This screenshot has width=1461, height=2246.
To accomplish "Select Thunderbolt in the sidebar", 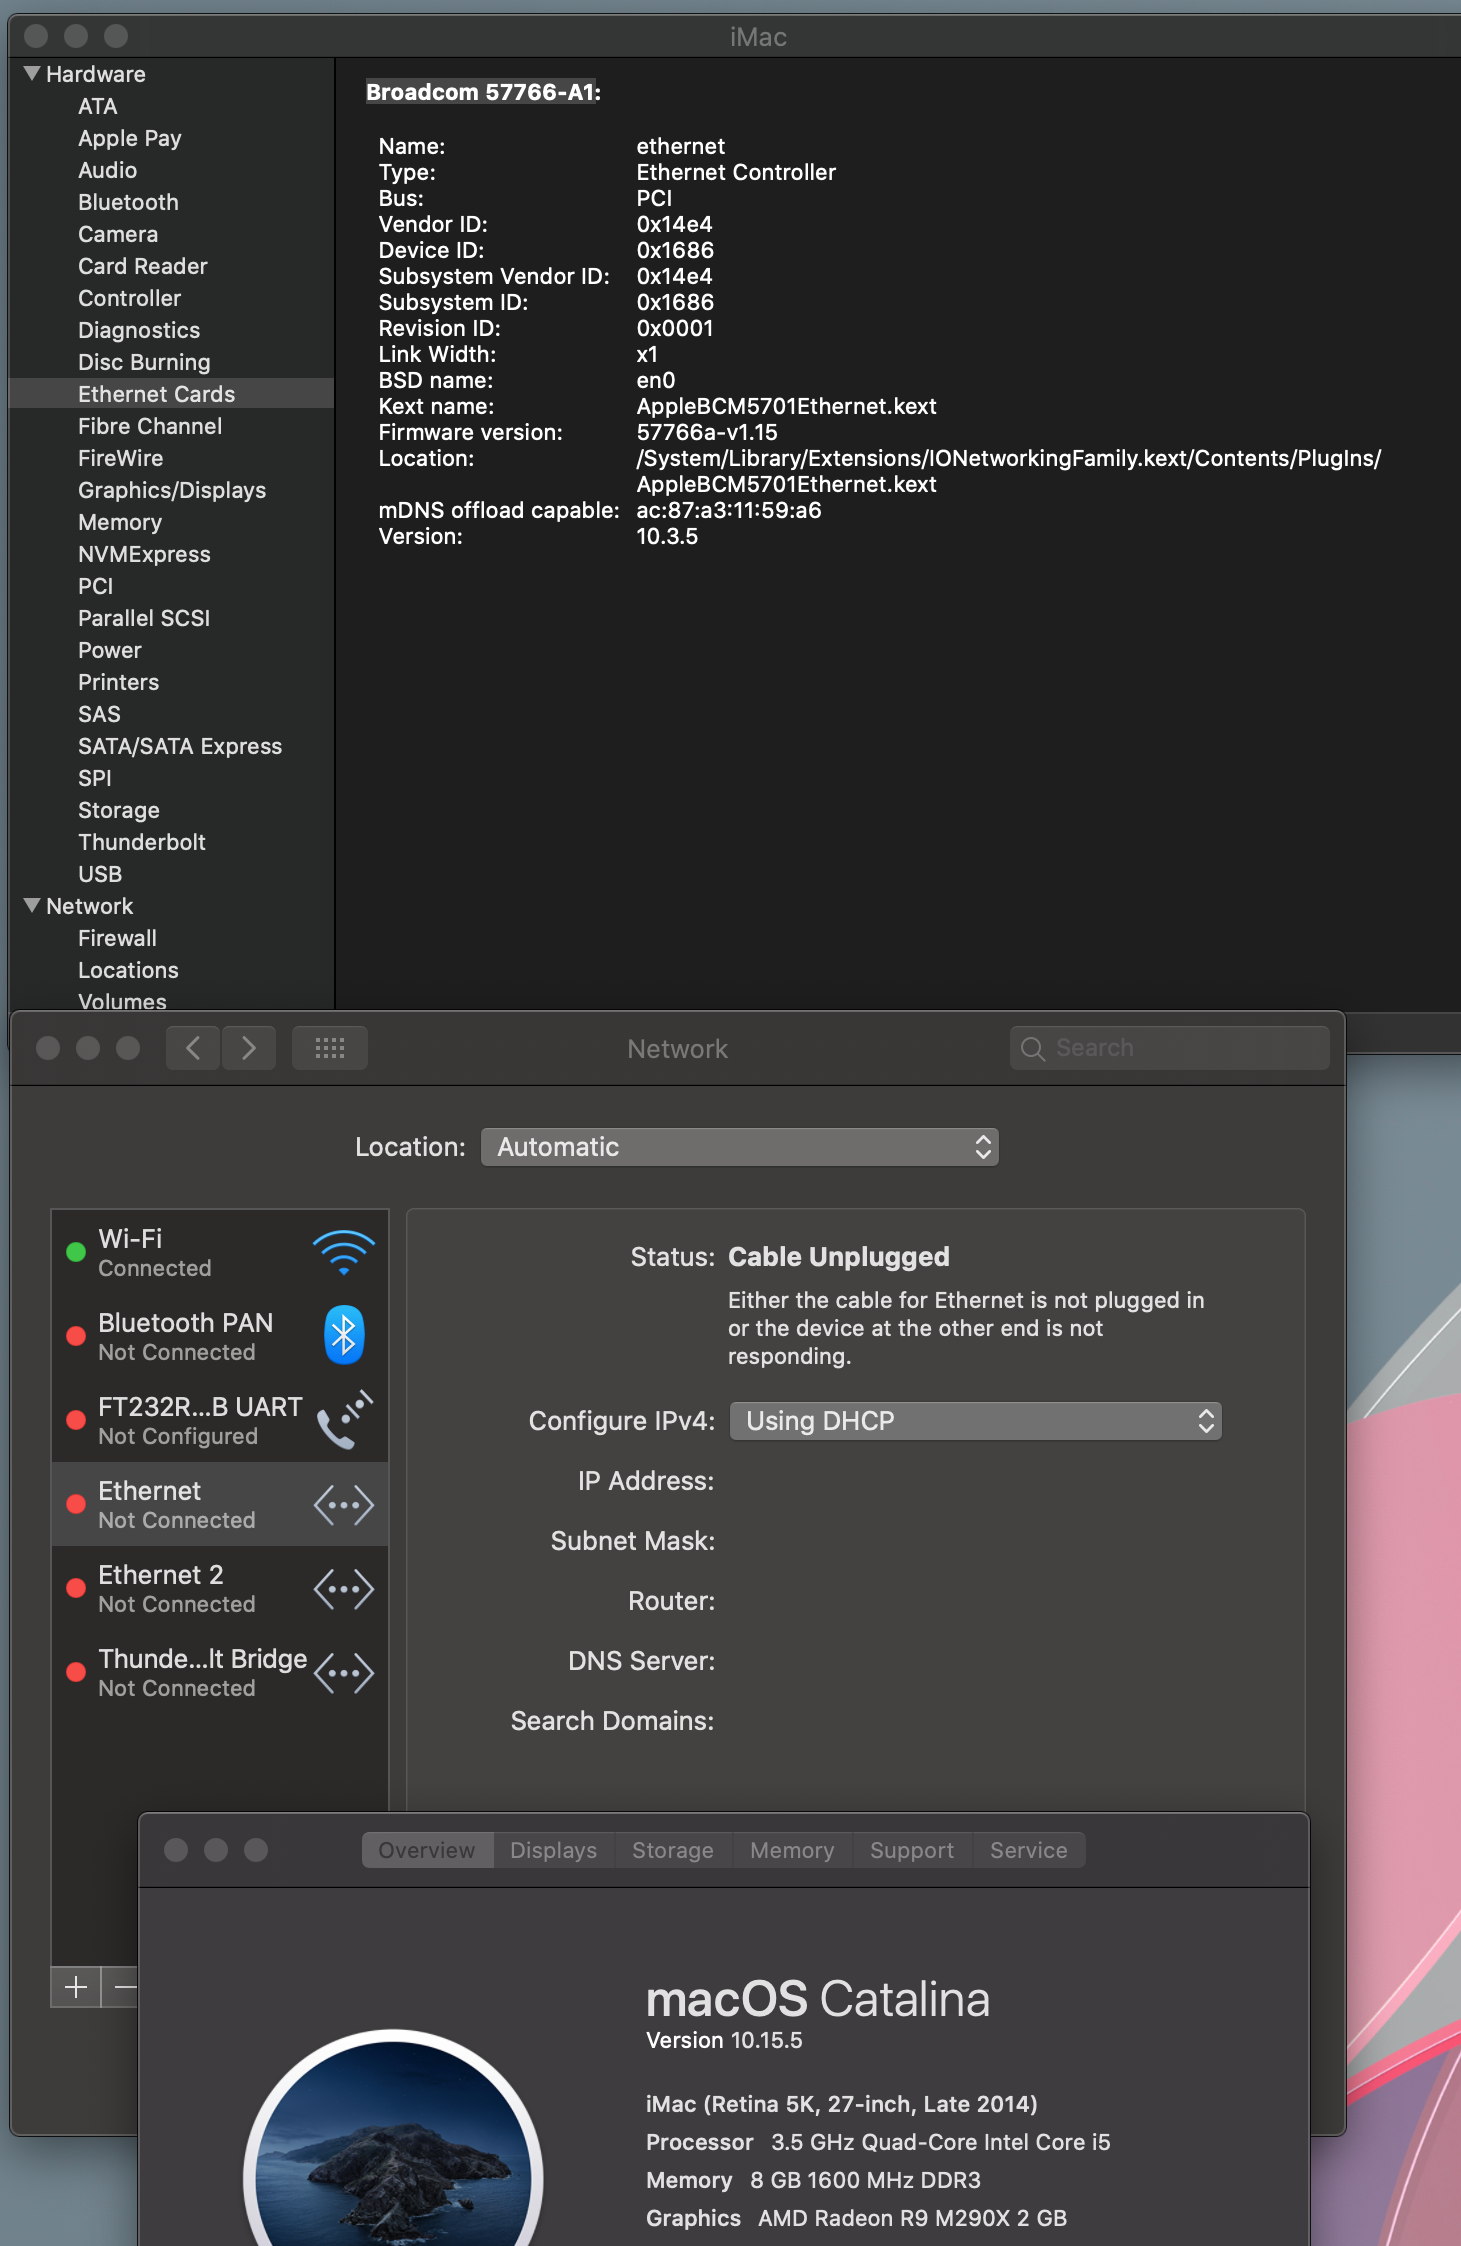I will click(172, 842).
